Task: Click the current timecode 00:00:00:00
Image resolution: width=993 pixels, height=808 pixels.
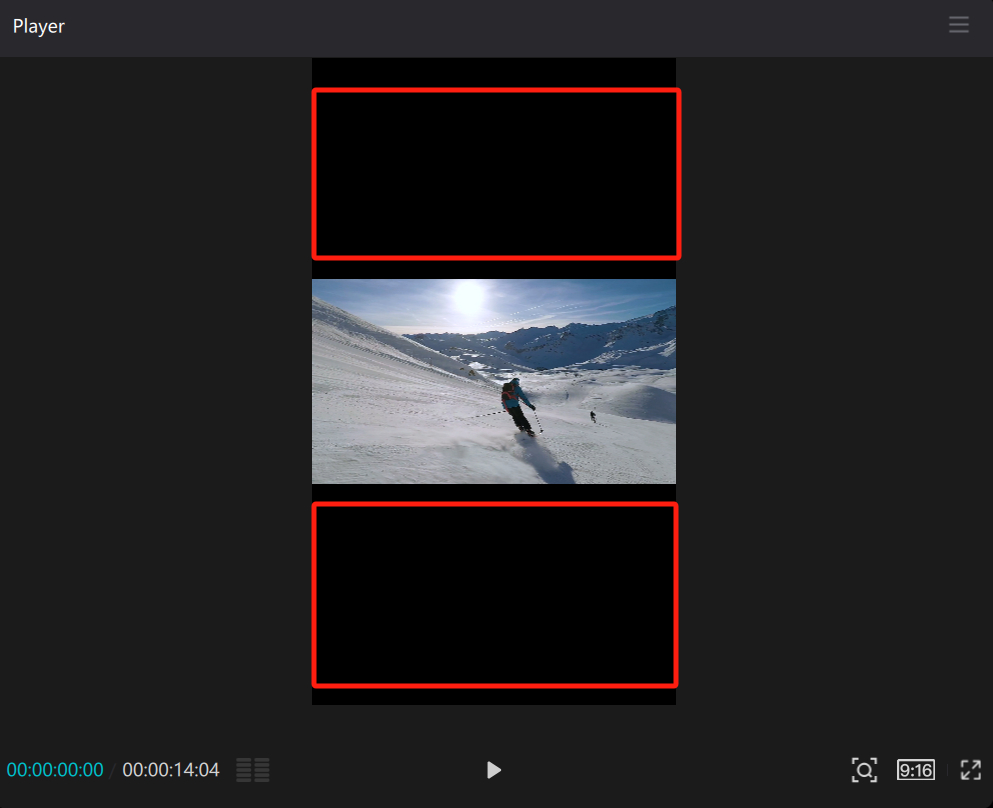Action: (55, 770)
